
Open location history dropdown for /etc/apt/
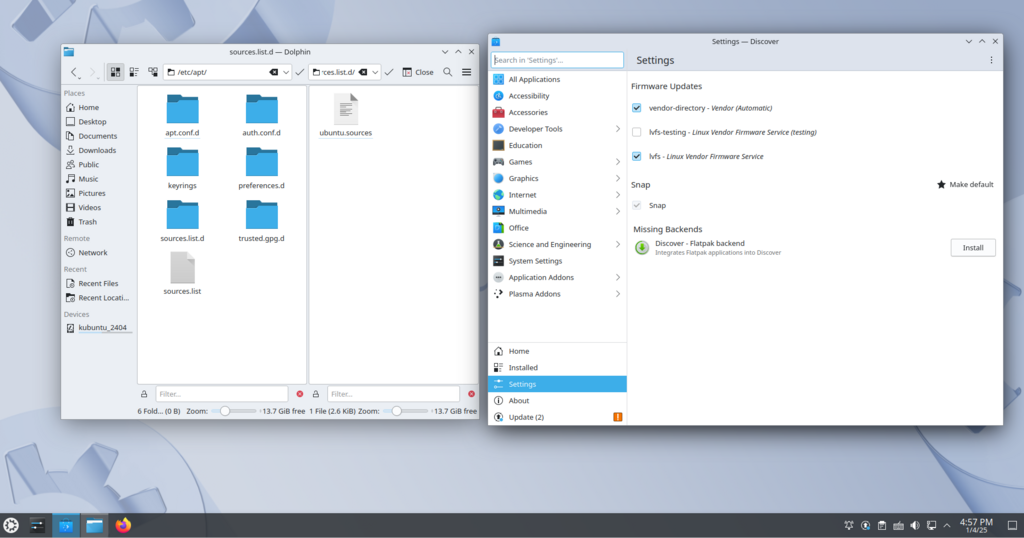click(286, 72)
